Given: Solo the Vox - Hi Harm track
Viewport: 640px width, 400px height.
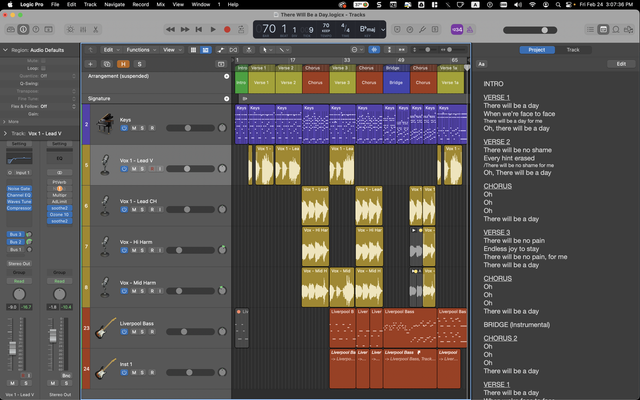Looking at the screenshot, I should 142,250.
